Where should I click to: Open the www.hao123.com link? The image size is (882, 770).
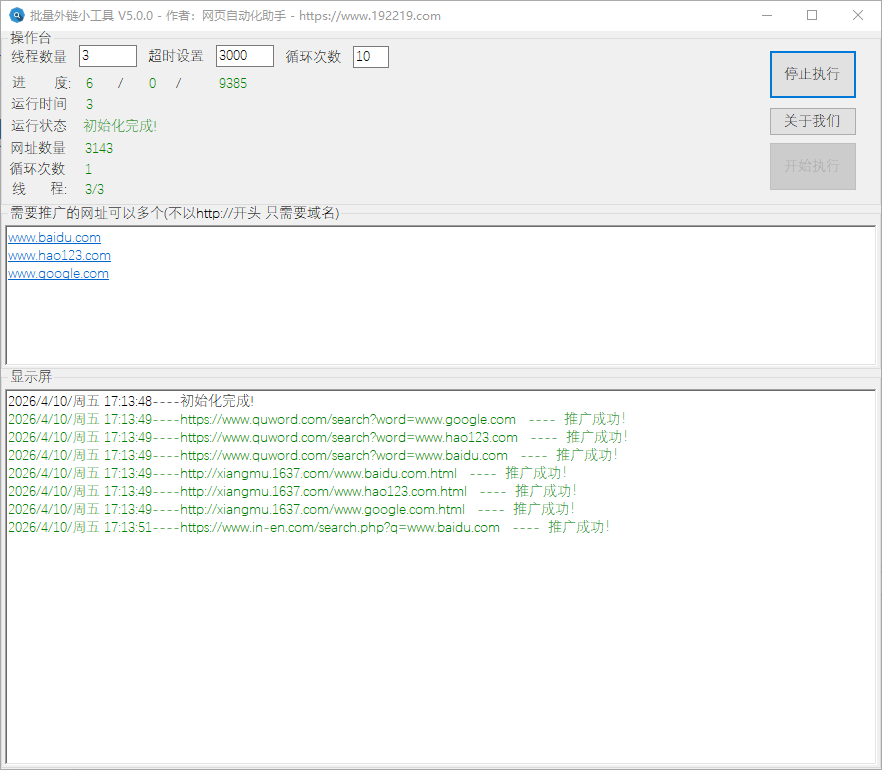pyautogui.click(x=59, y=256)
